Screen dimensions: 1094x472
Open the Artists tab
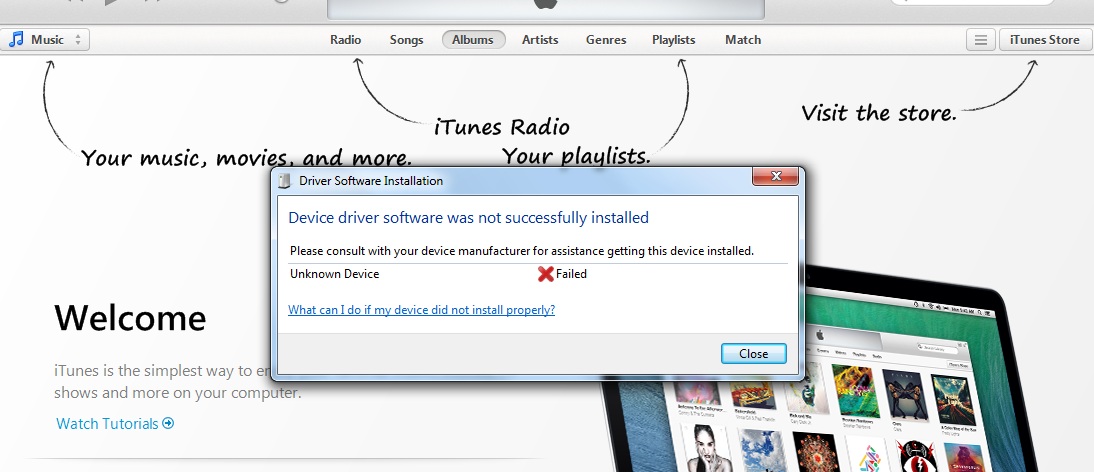coord(540,40)
